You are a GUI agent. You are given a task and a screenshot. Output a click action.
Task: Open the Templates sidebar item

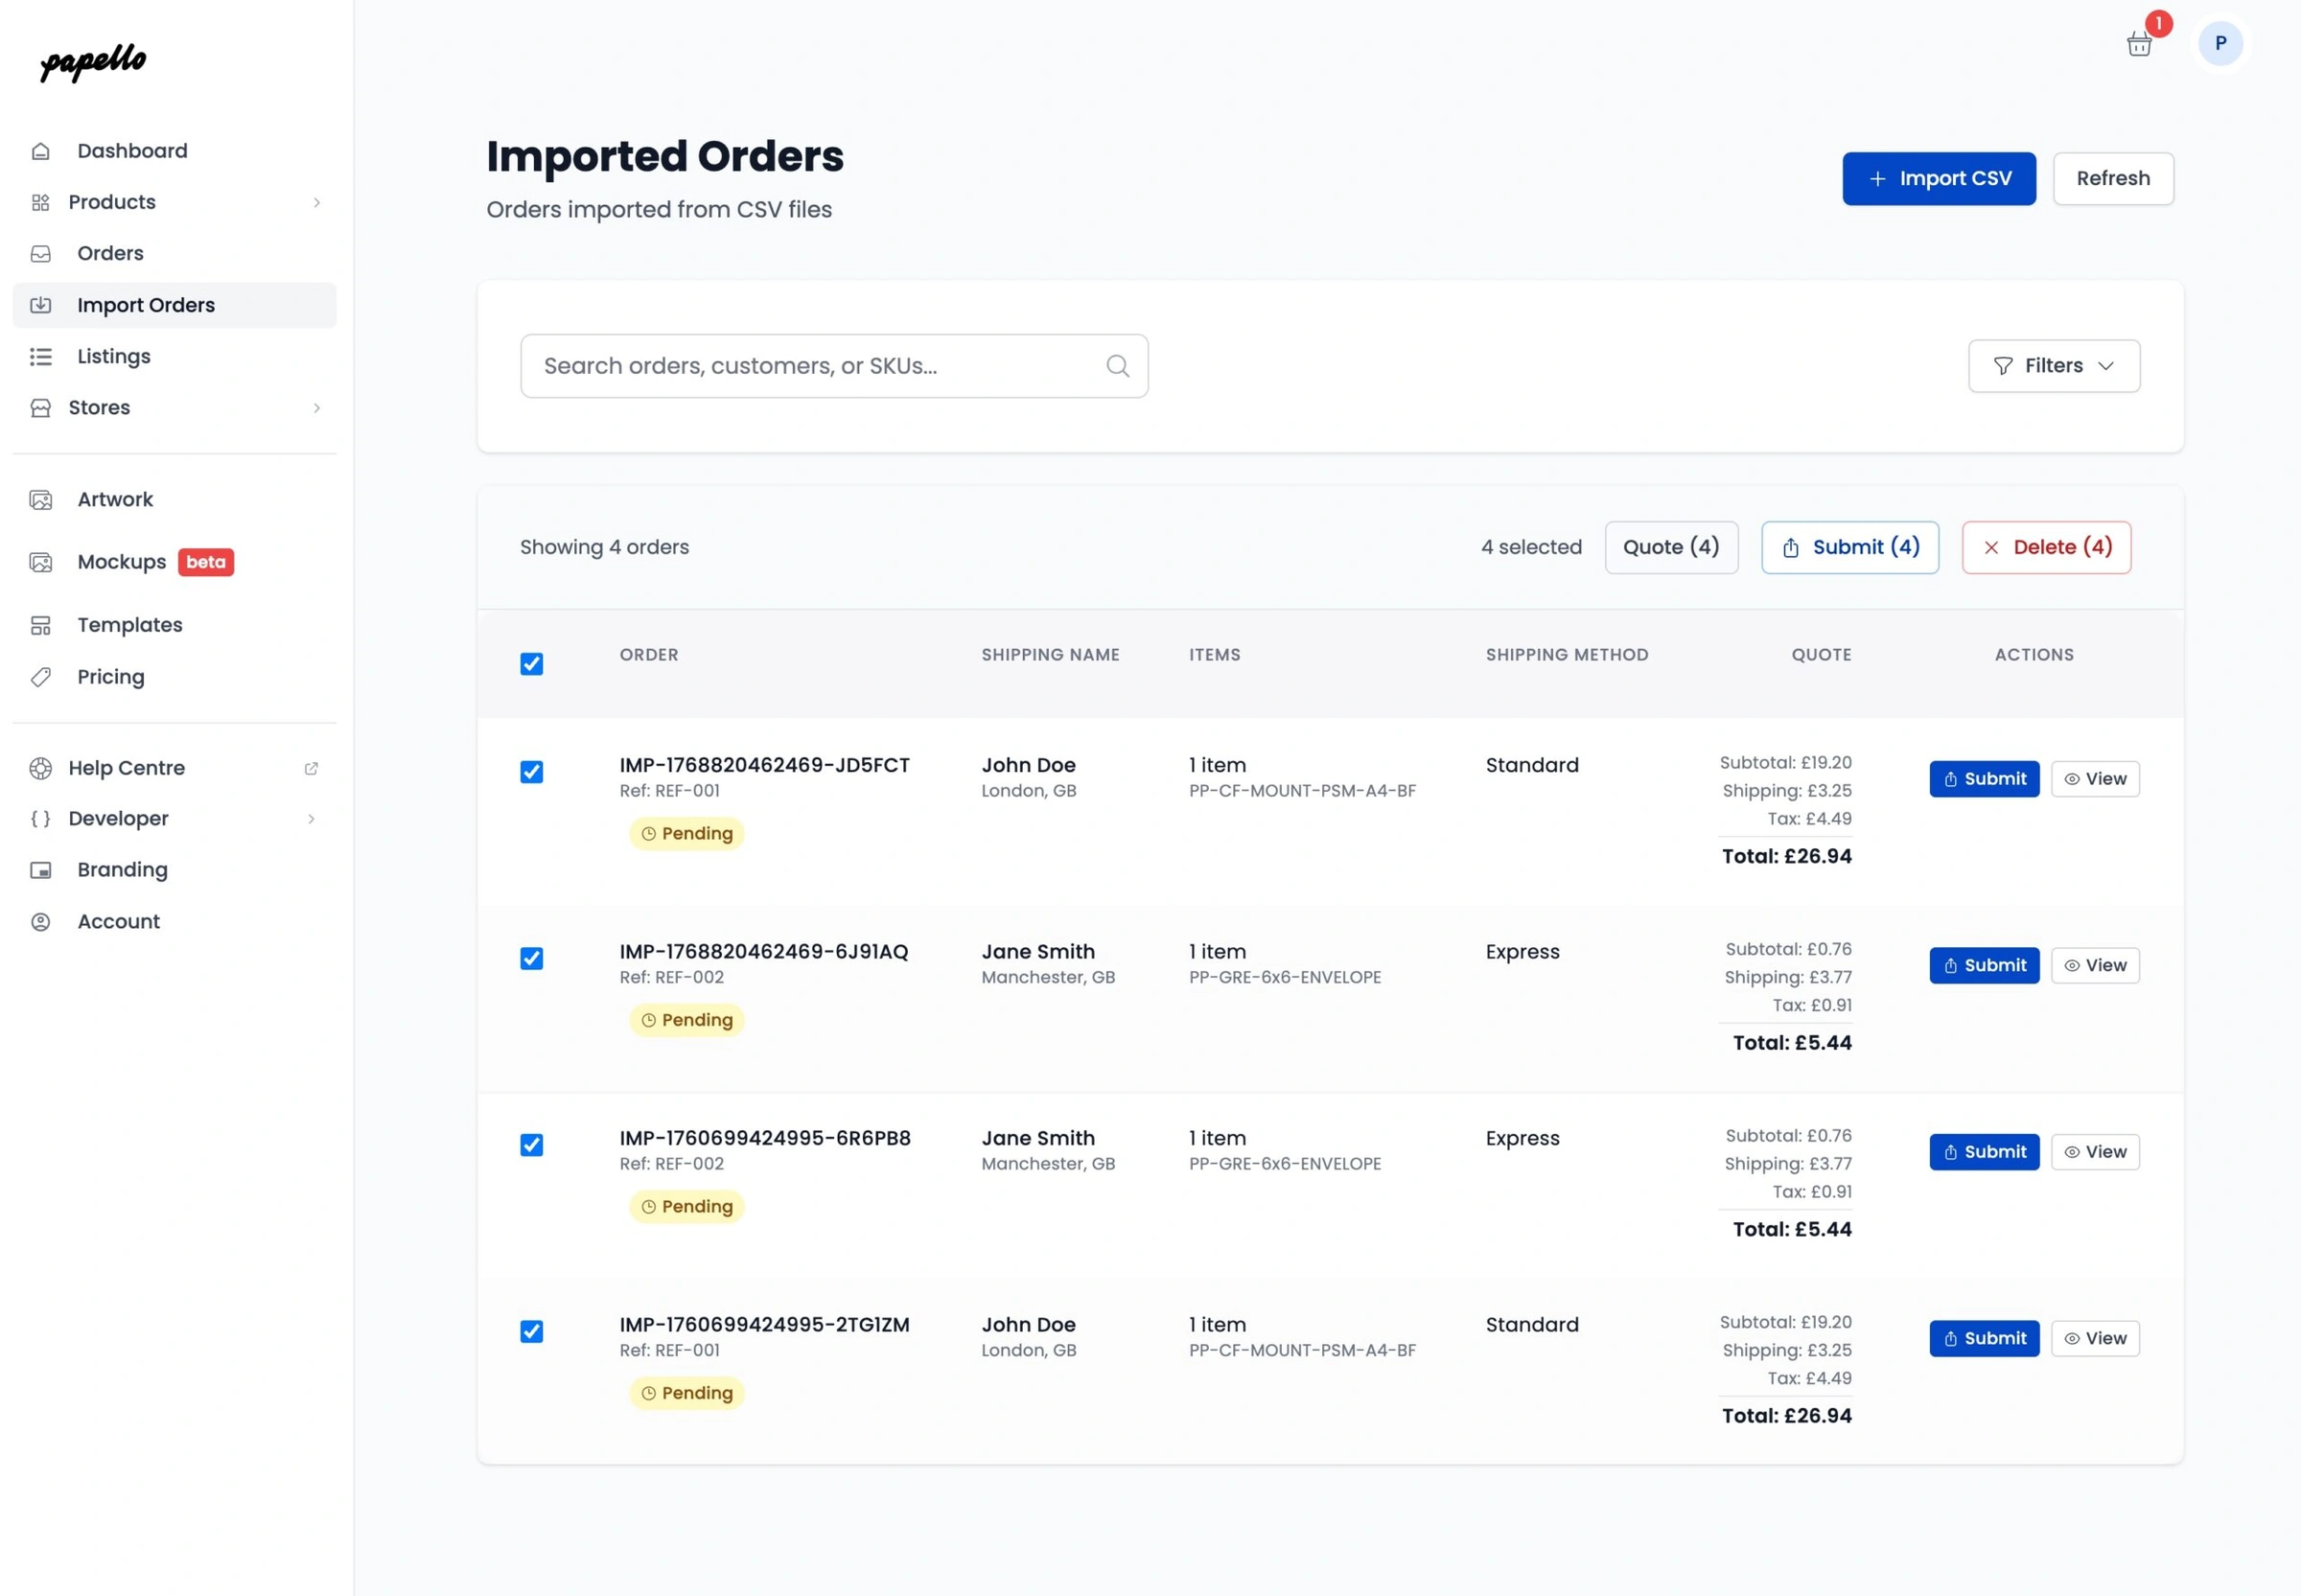click(129, 625)
